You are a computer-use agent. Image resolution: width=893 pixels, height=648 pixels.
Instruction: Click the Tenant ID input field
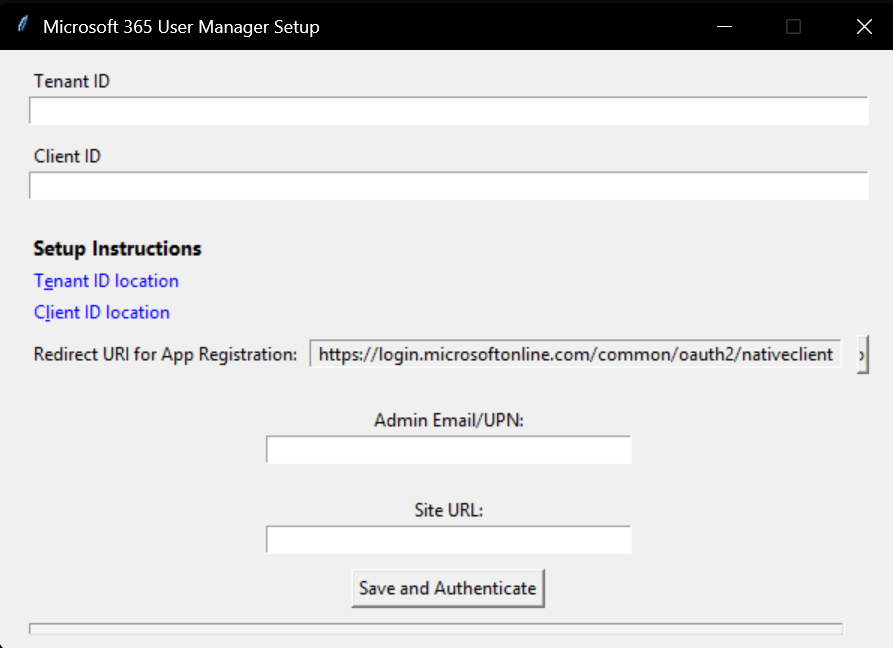point(449,110)
